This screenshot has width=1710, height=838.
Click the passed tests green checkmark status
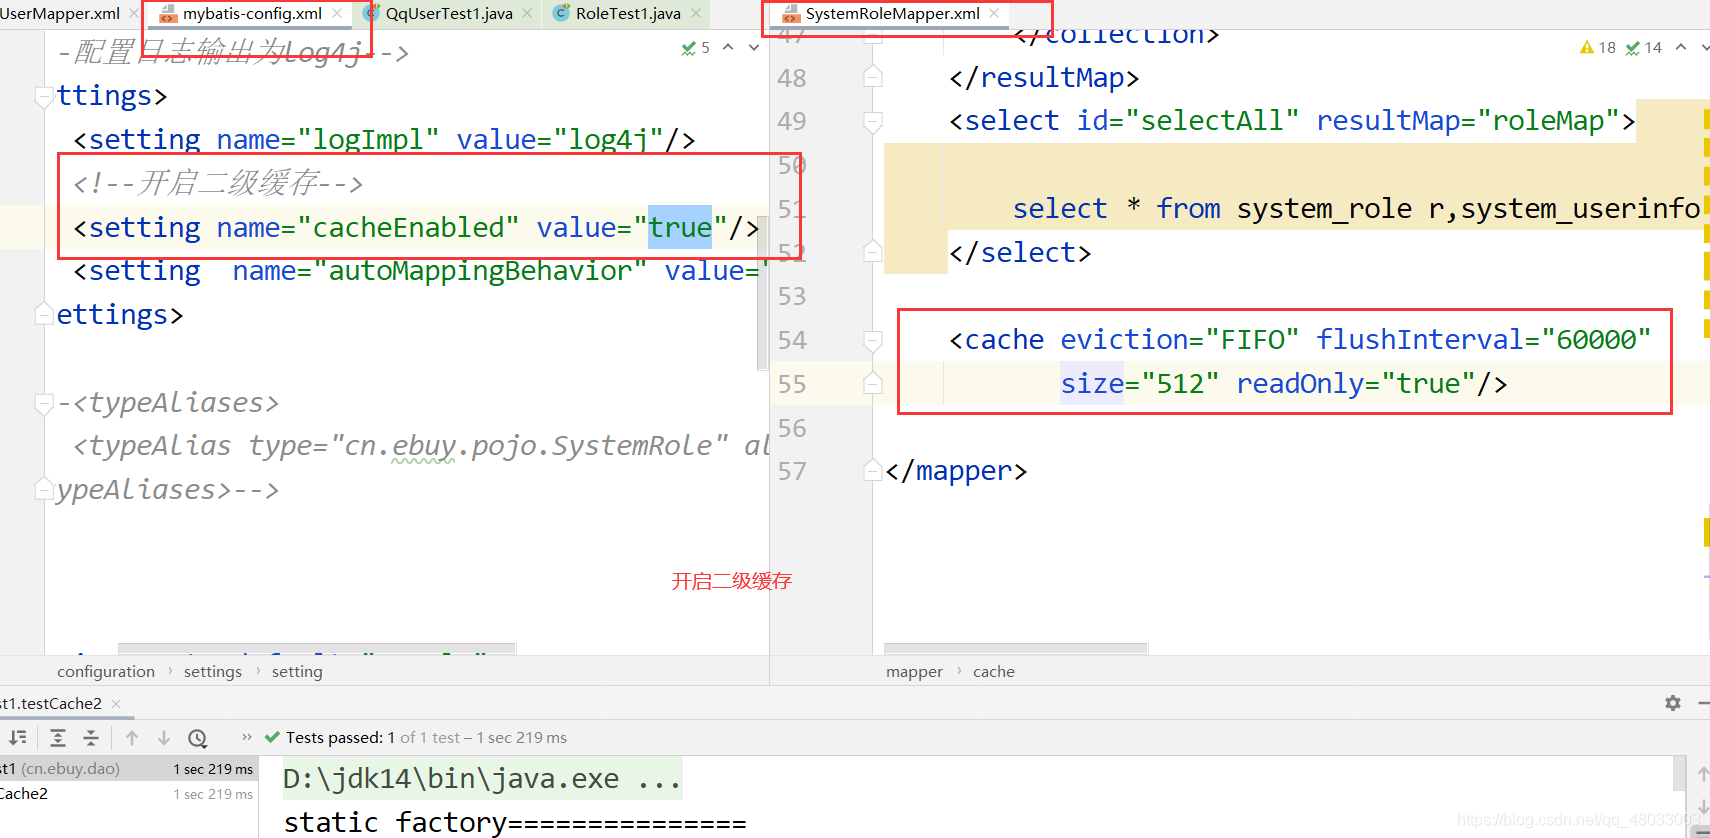tap(272, 737)
